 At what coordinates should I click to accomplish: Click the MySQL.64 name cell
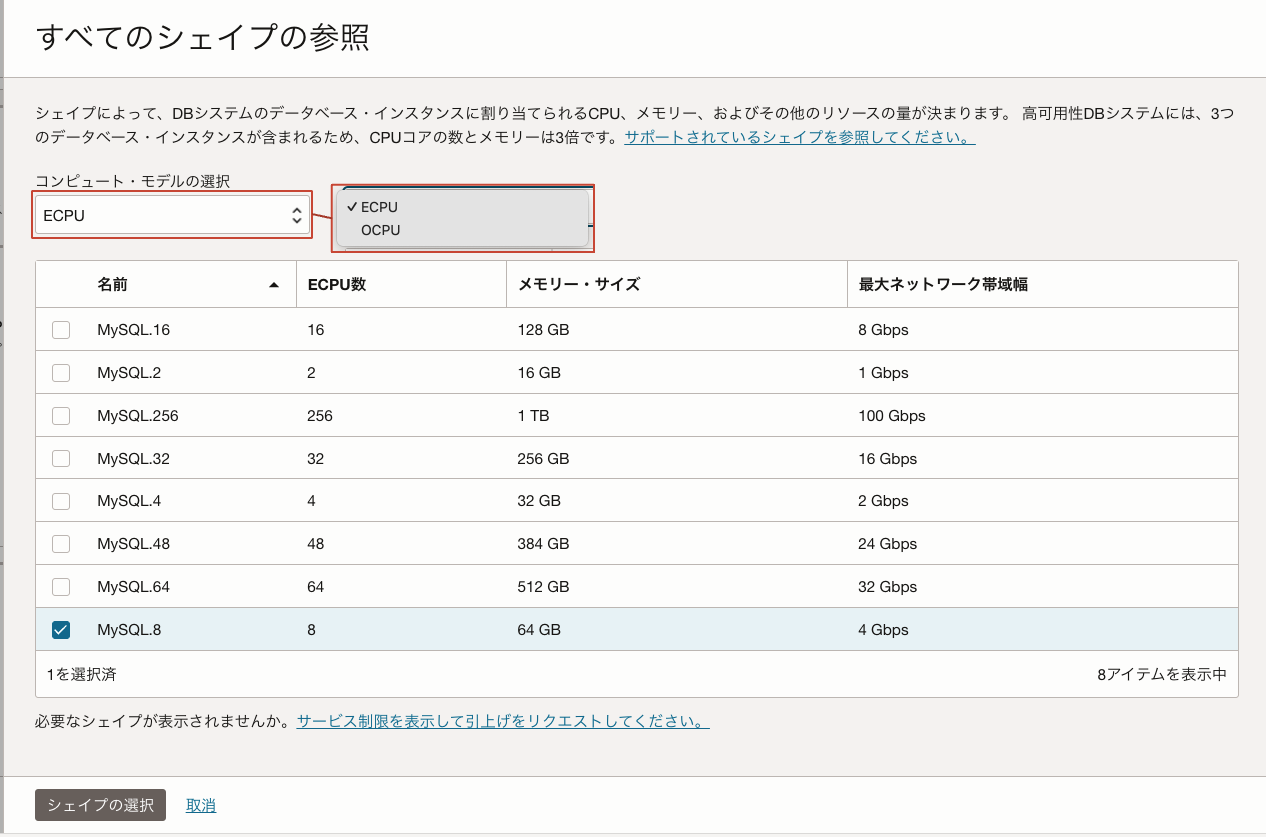(133, 586)
